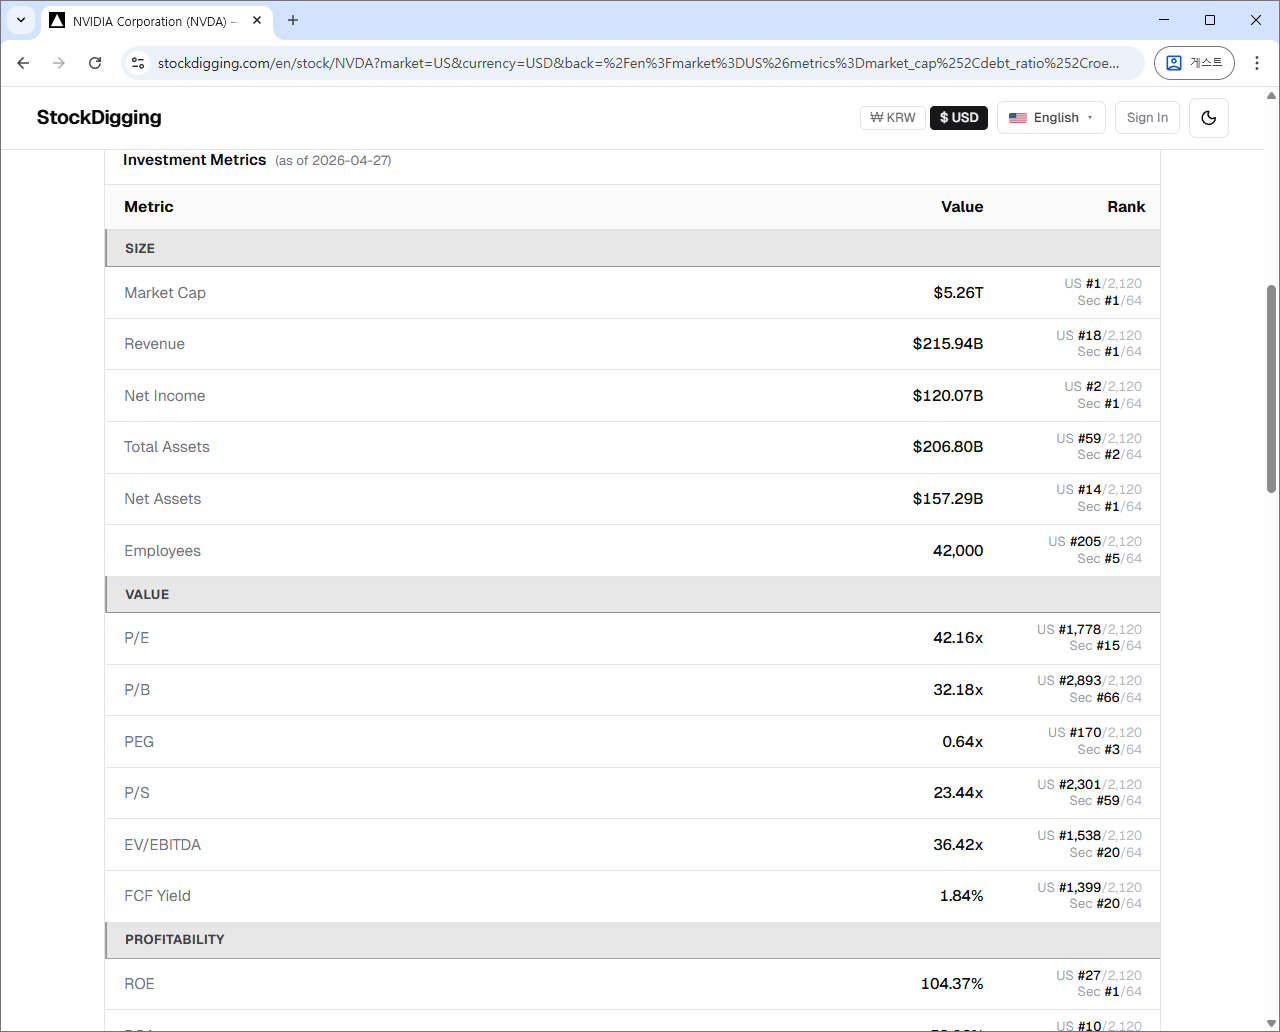The image size is (1280, 1032).
Task: Click the 1.84% FCF Yield value
Action: [x=962, y=896]
